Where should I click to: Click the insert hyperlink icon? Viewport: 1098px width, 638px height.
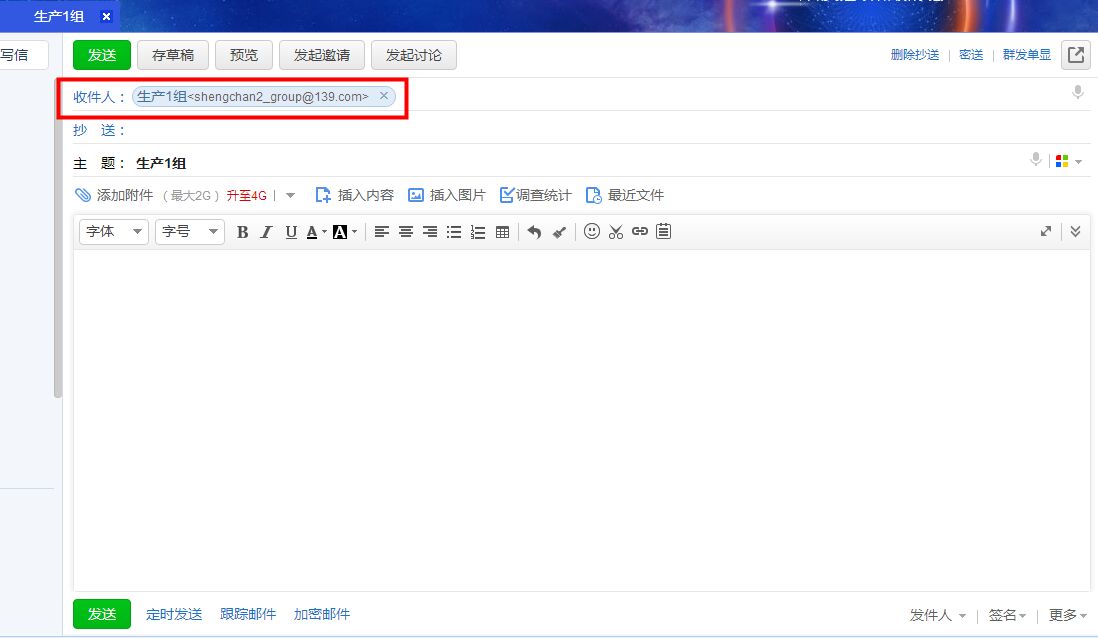click(640, 232)
